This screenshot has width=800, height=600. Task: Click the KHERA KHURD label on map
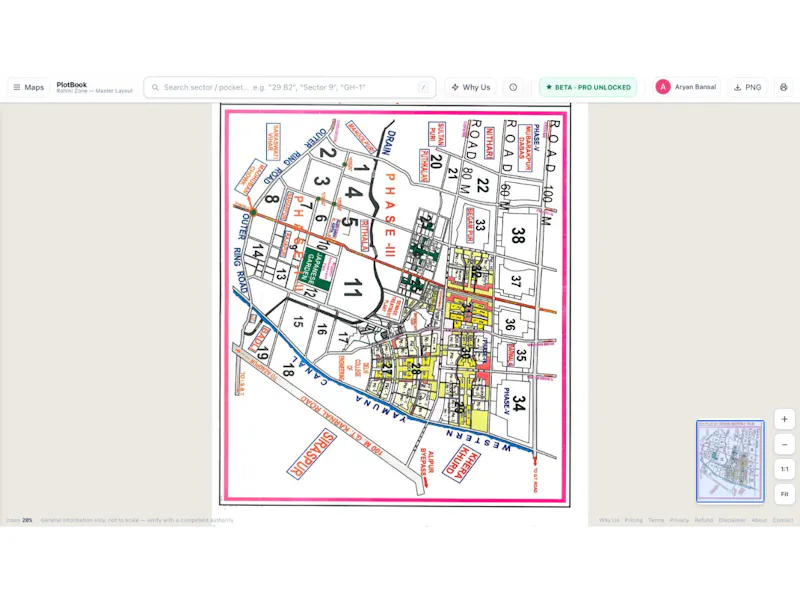pyautogui.click(x=461, y=463)
